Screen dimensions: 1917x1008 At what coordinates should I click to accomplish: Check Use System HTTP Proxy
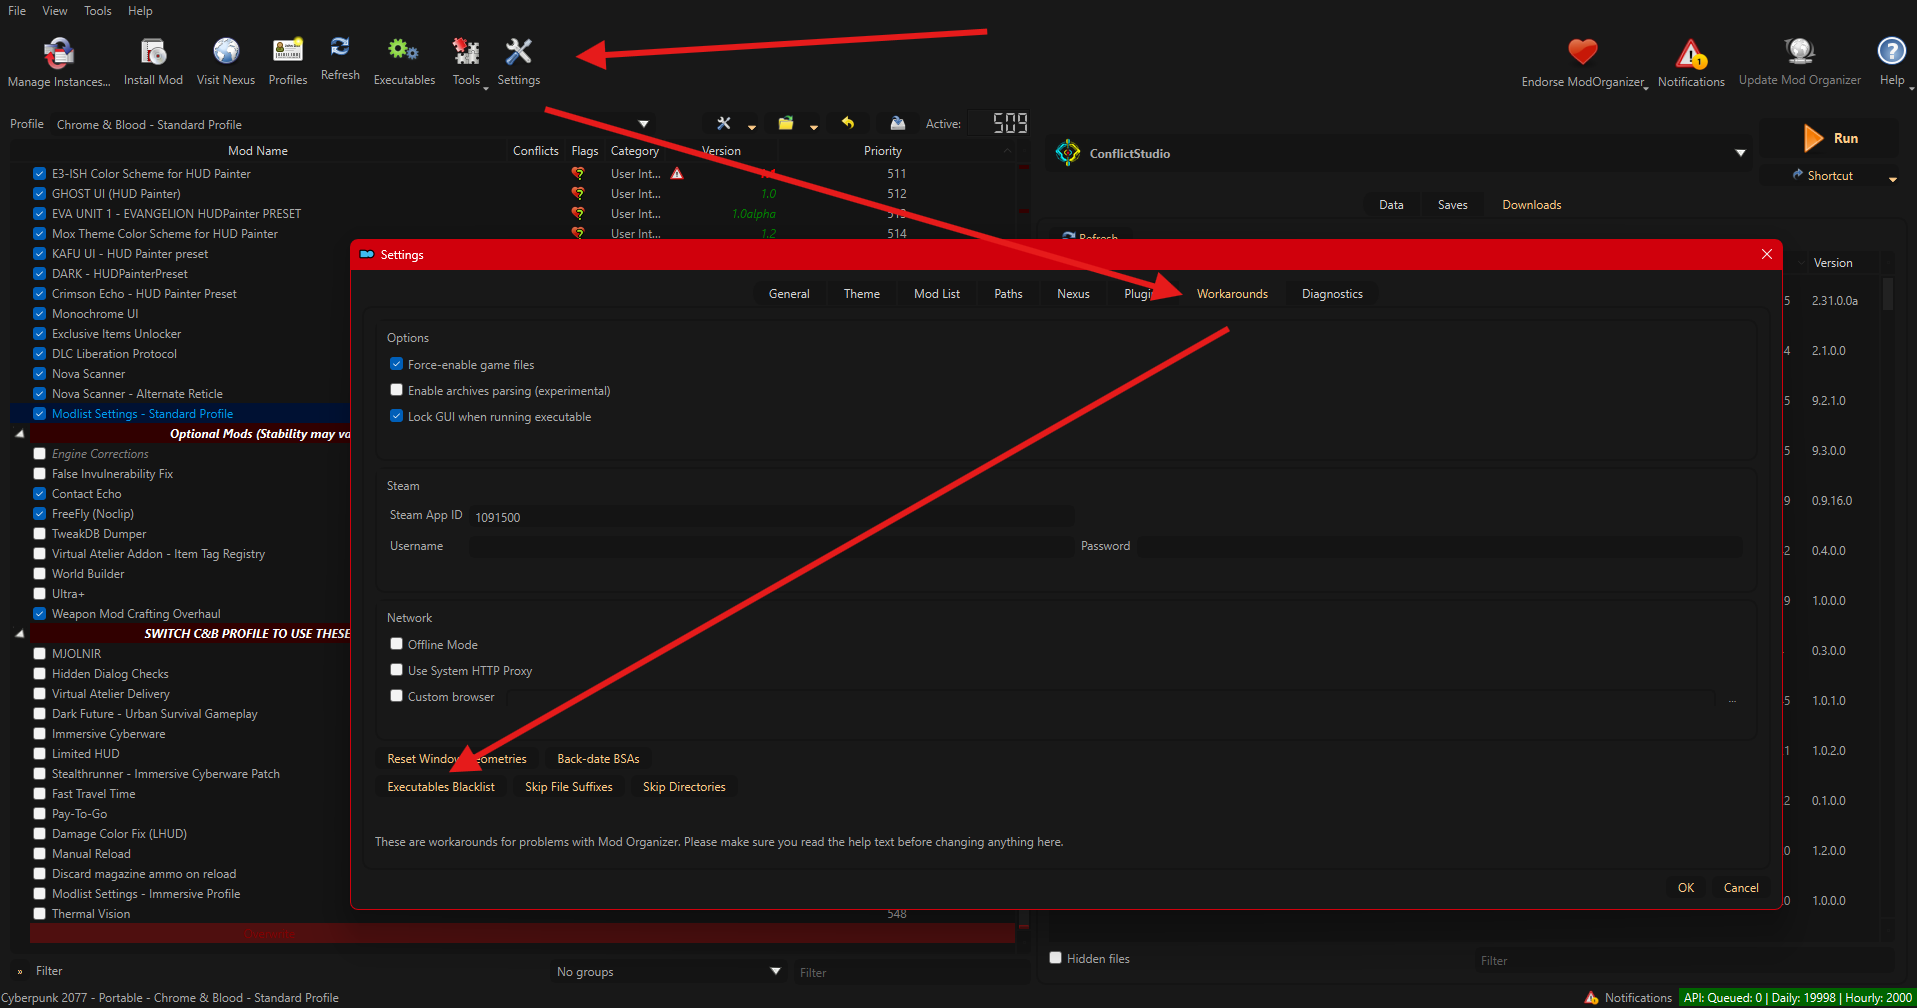pos(396,670)
